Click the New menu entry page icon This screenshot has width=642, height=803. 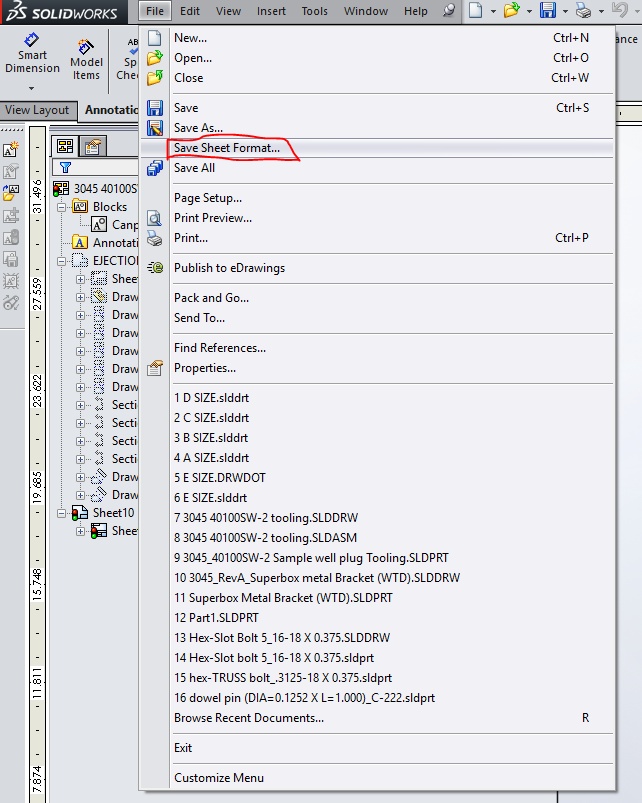coord(155,38)
